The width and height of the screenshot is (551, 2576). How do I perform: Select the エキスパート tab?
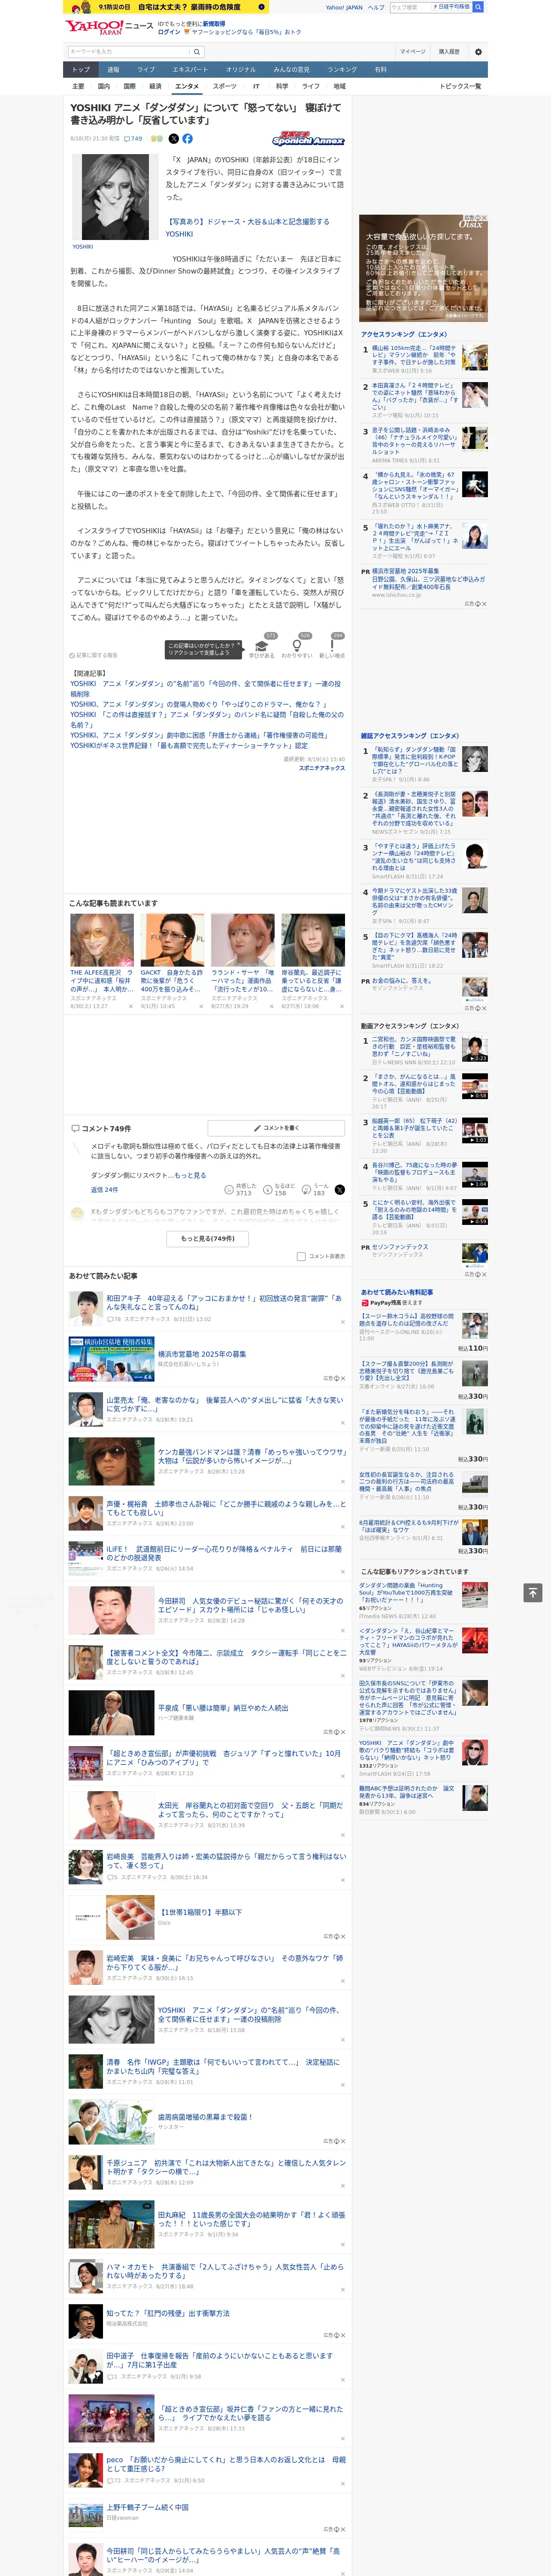click(190, 69)
